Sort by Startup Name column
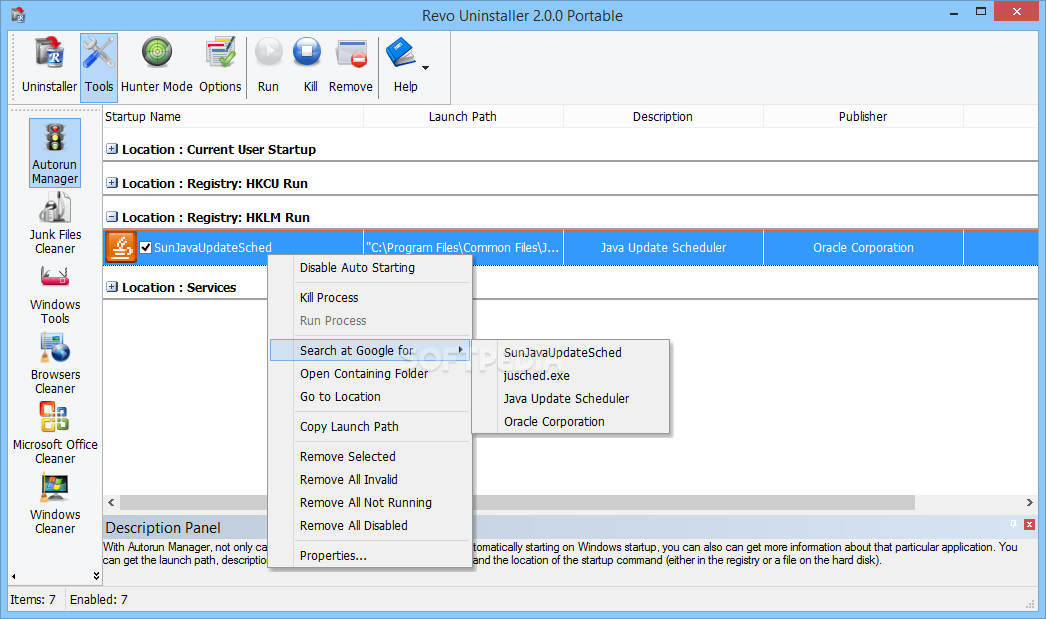This screenshot has width=1046, height=619. tap(233, 117)
